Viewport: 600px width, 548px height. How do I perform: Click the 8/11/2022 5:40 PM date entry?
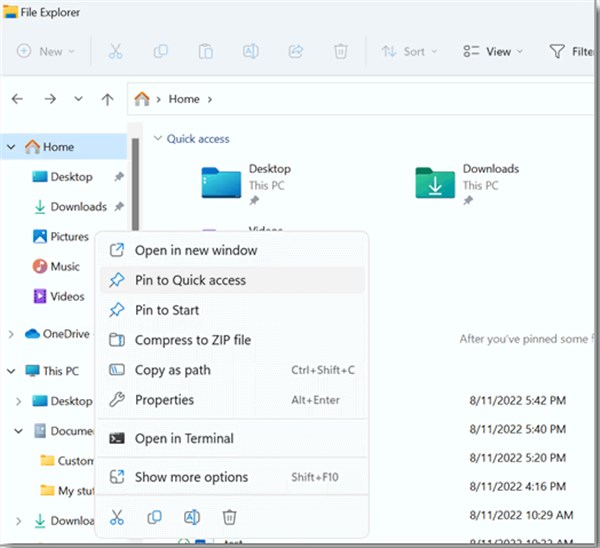[517, 429]
